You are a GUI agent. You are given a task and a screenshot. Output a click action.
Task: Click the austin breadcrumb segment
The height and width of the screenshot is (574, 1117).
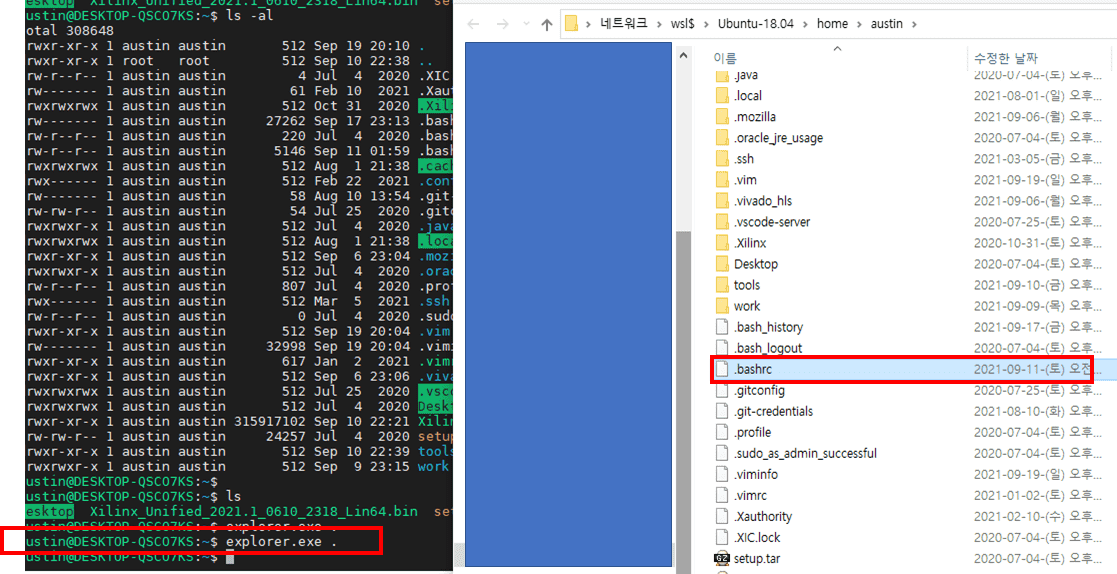886,24
